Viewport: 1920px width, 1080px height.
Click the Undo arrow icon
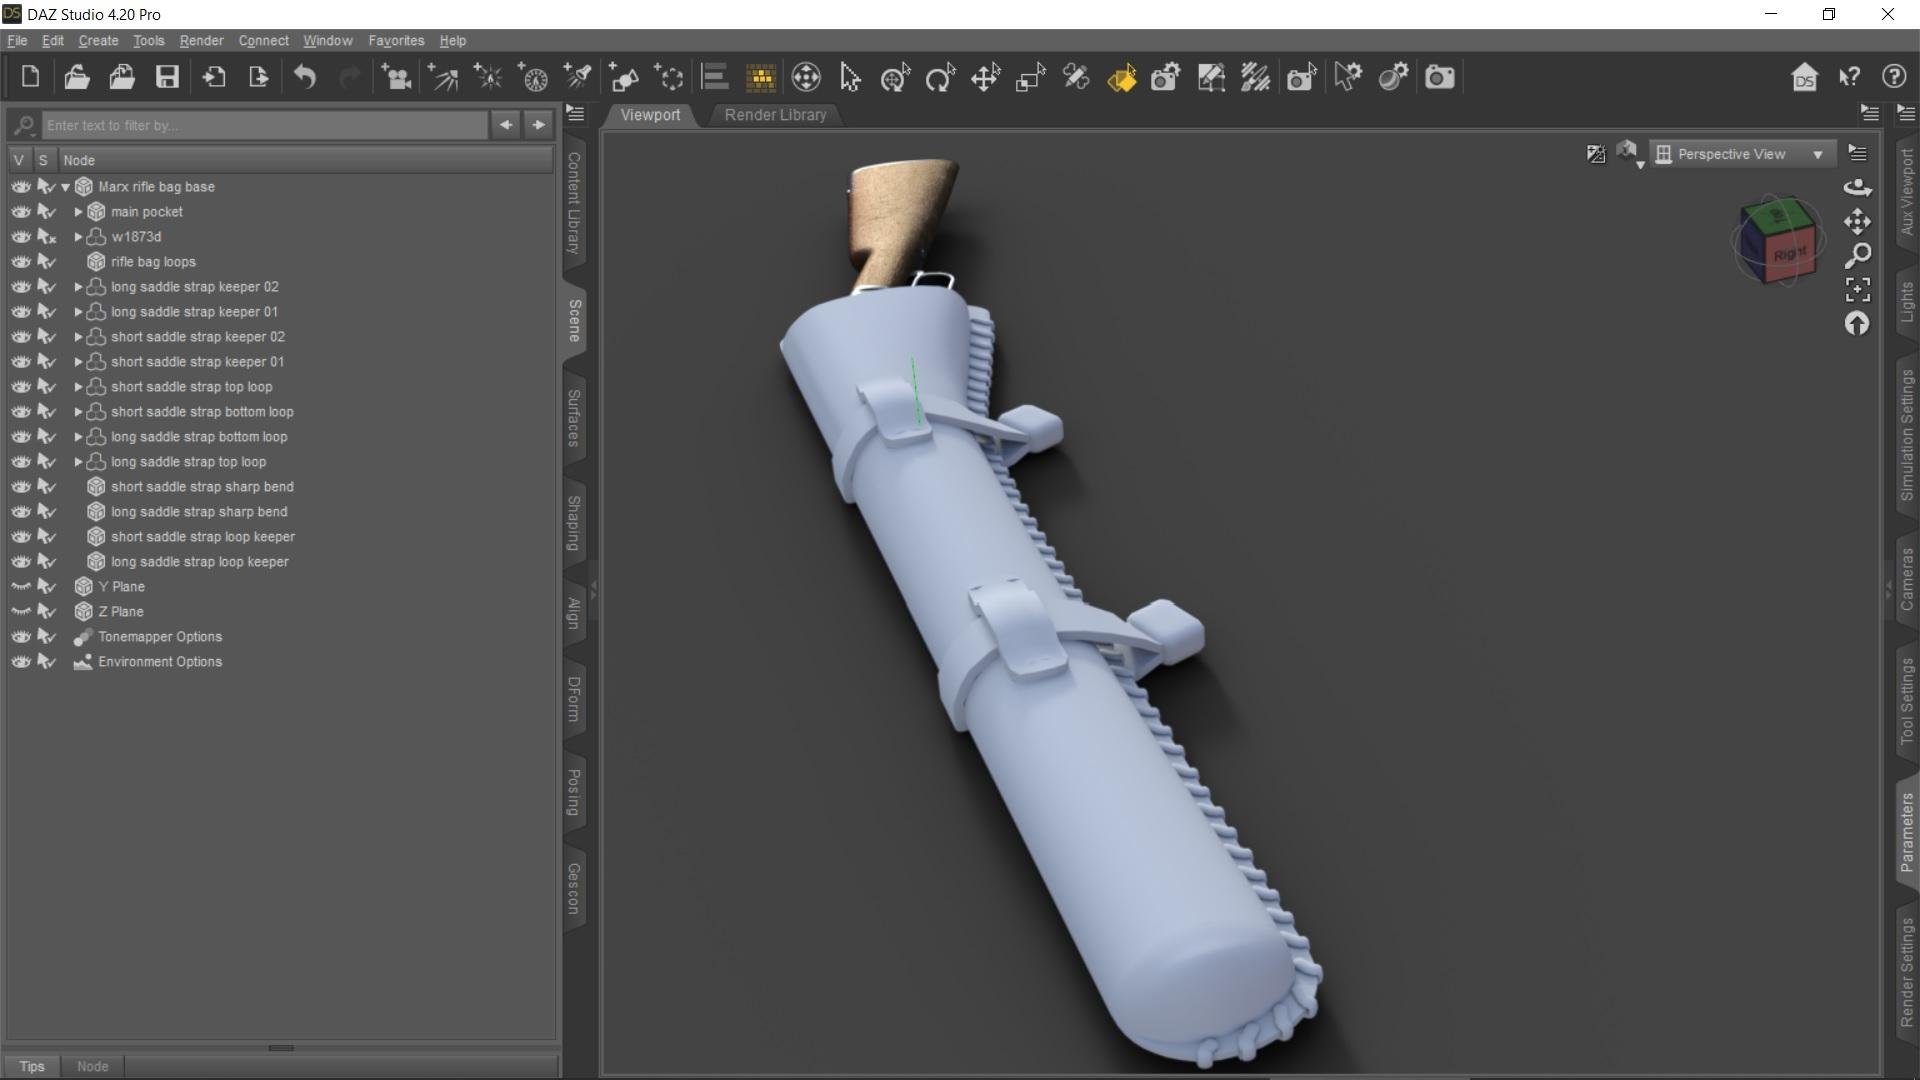[305, 77]
